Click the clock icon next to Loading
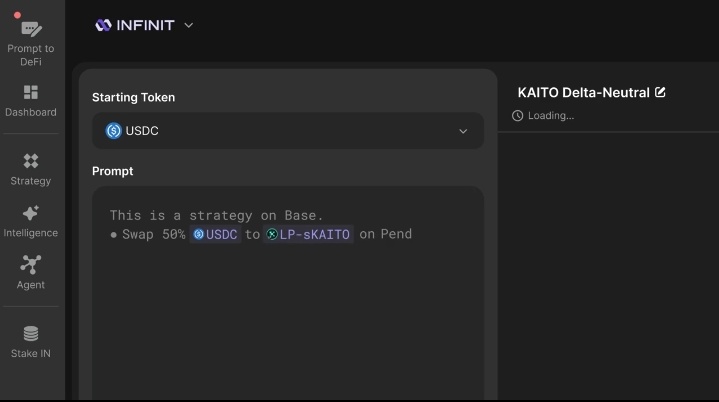Viewport: 719px width, 402px height. click(x=517, y=116)
